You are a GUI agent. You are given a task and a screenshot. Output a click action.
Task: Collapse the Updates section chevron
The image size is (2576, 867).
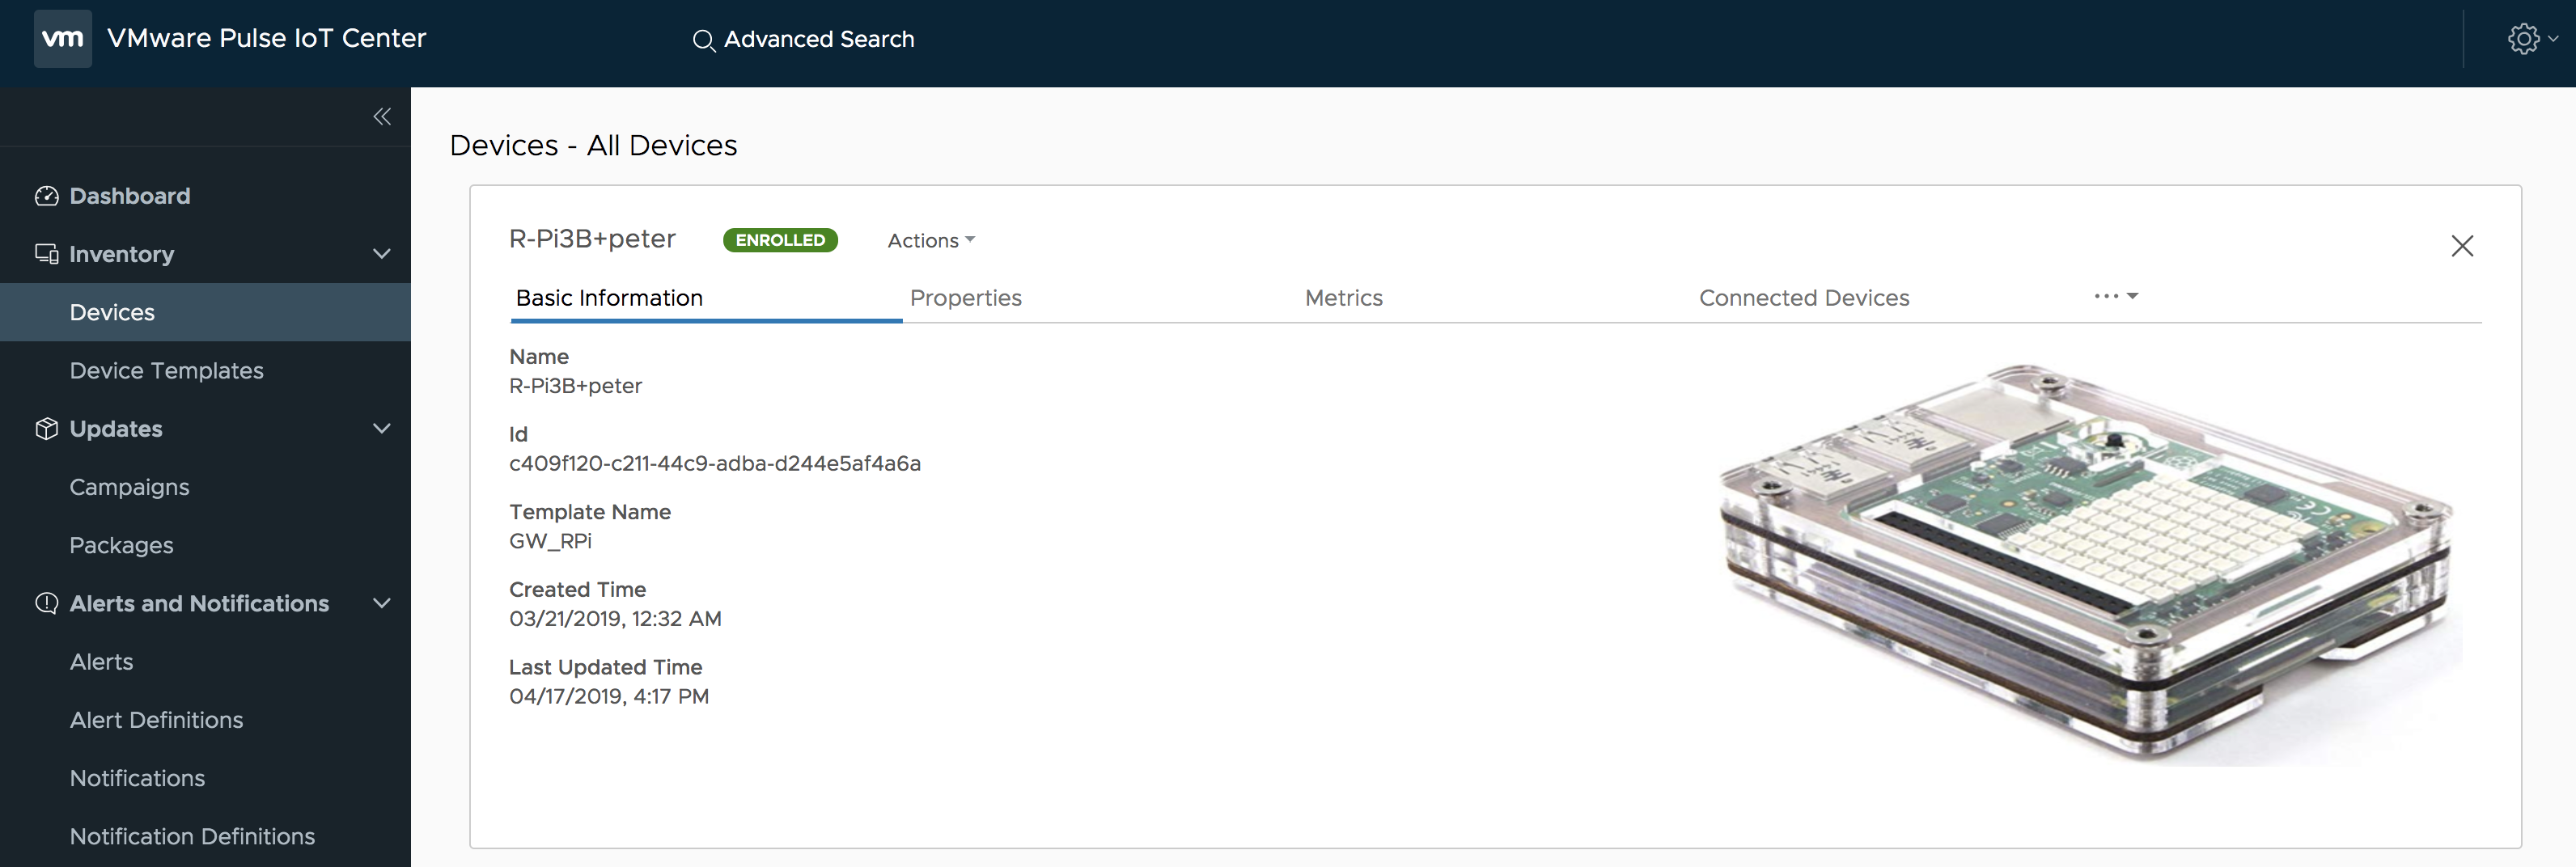[x=381, y=429]
